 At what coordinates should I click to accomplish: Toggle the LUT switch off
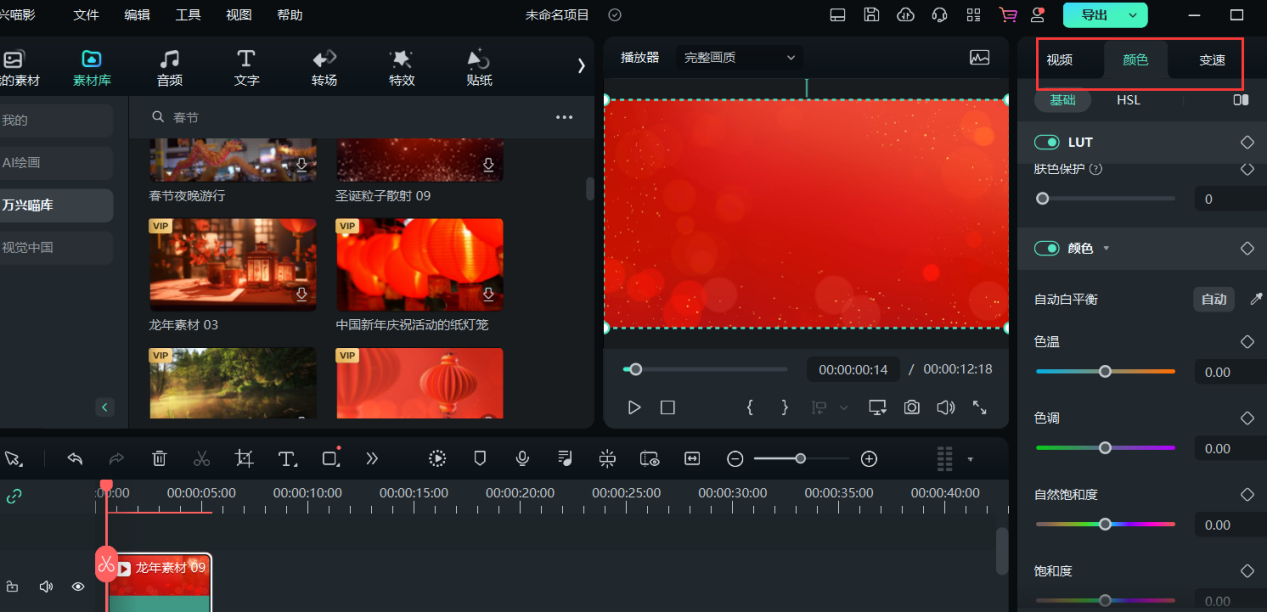[x=1046, y=142]
